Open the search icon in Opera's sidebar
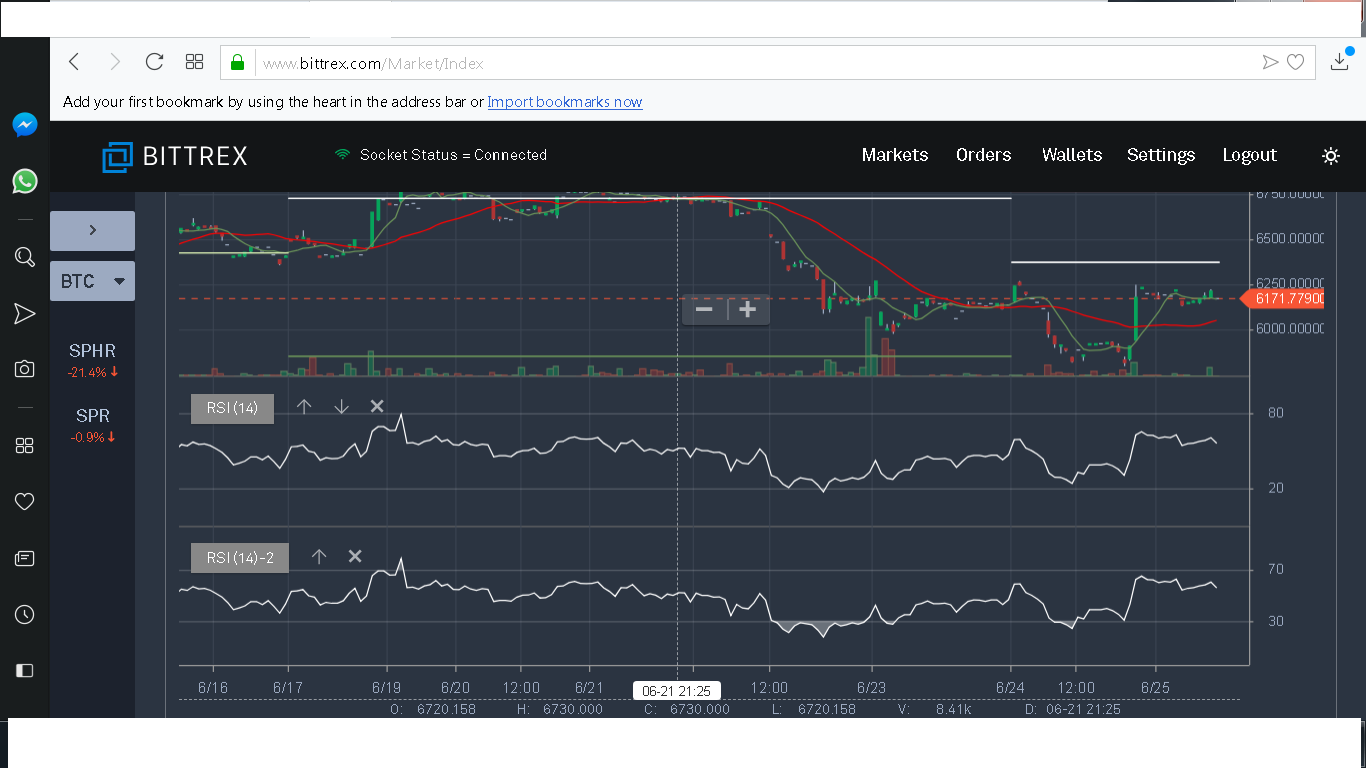 (x=25, y=257)
